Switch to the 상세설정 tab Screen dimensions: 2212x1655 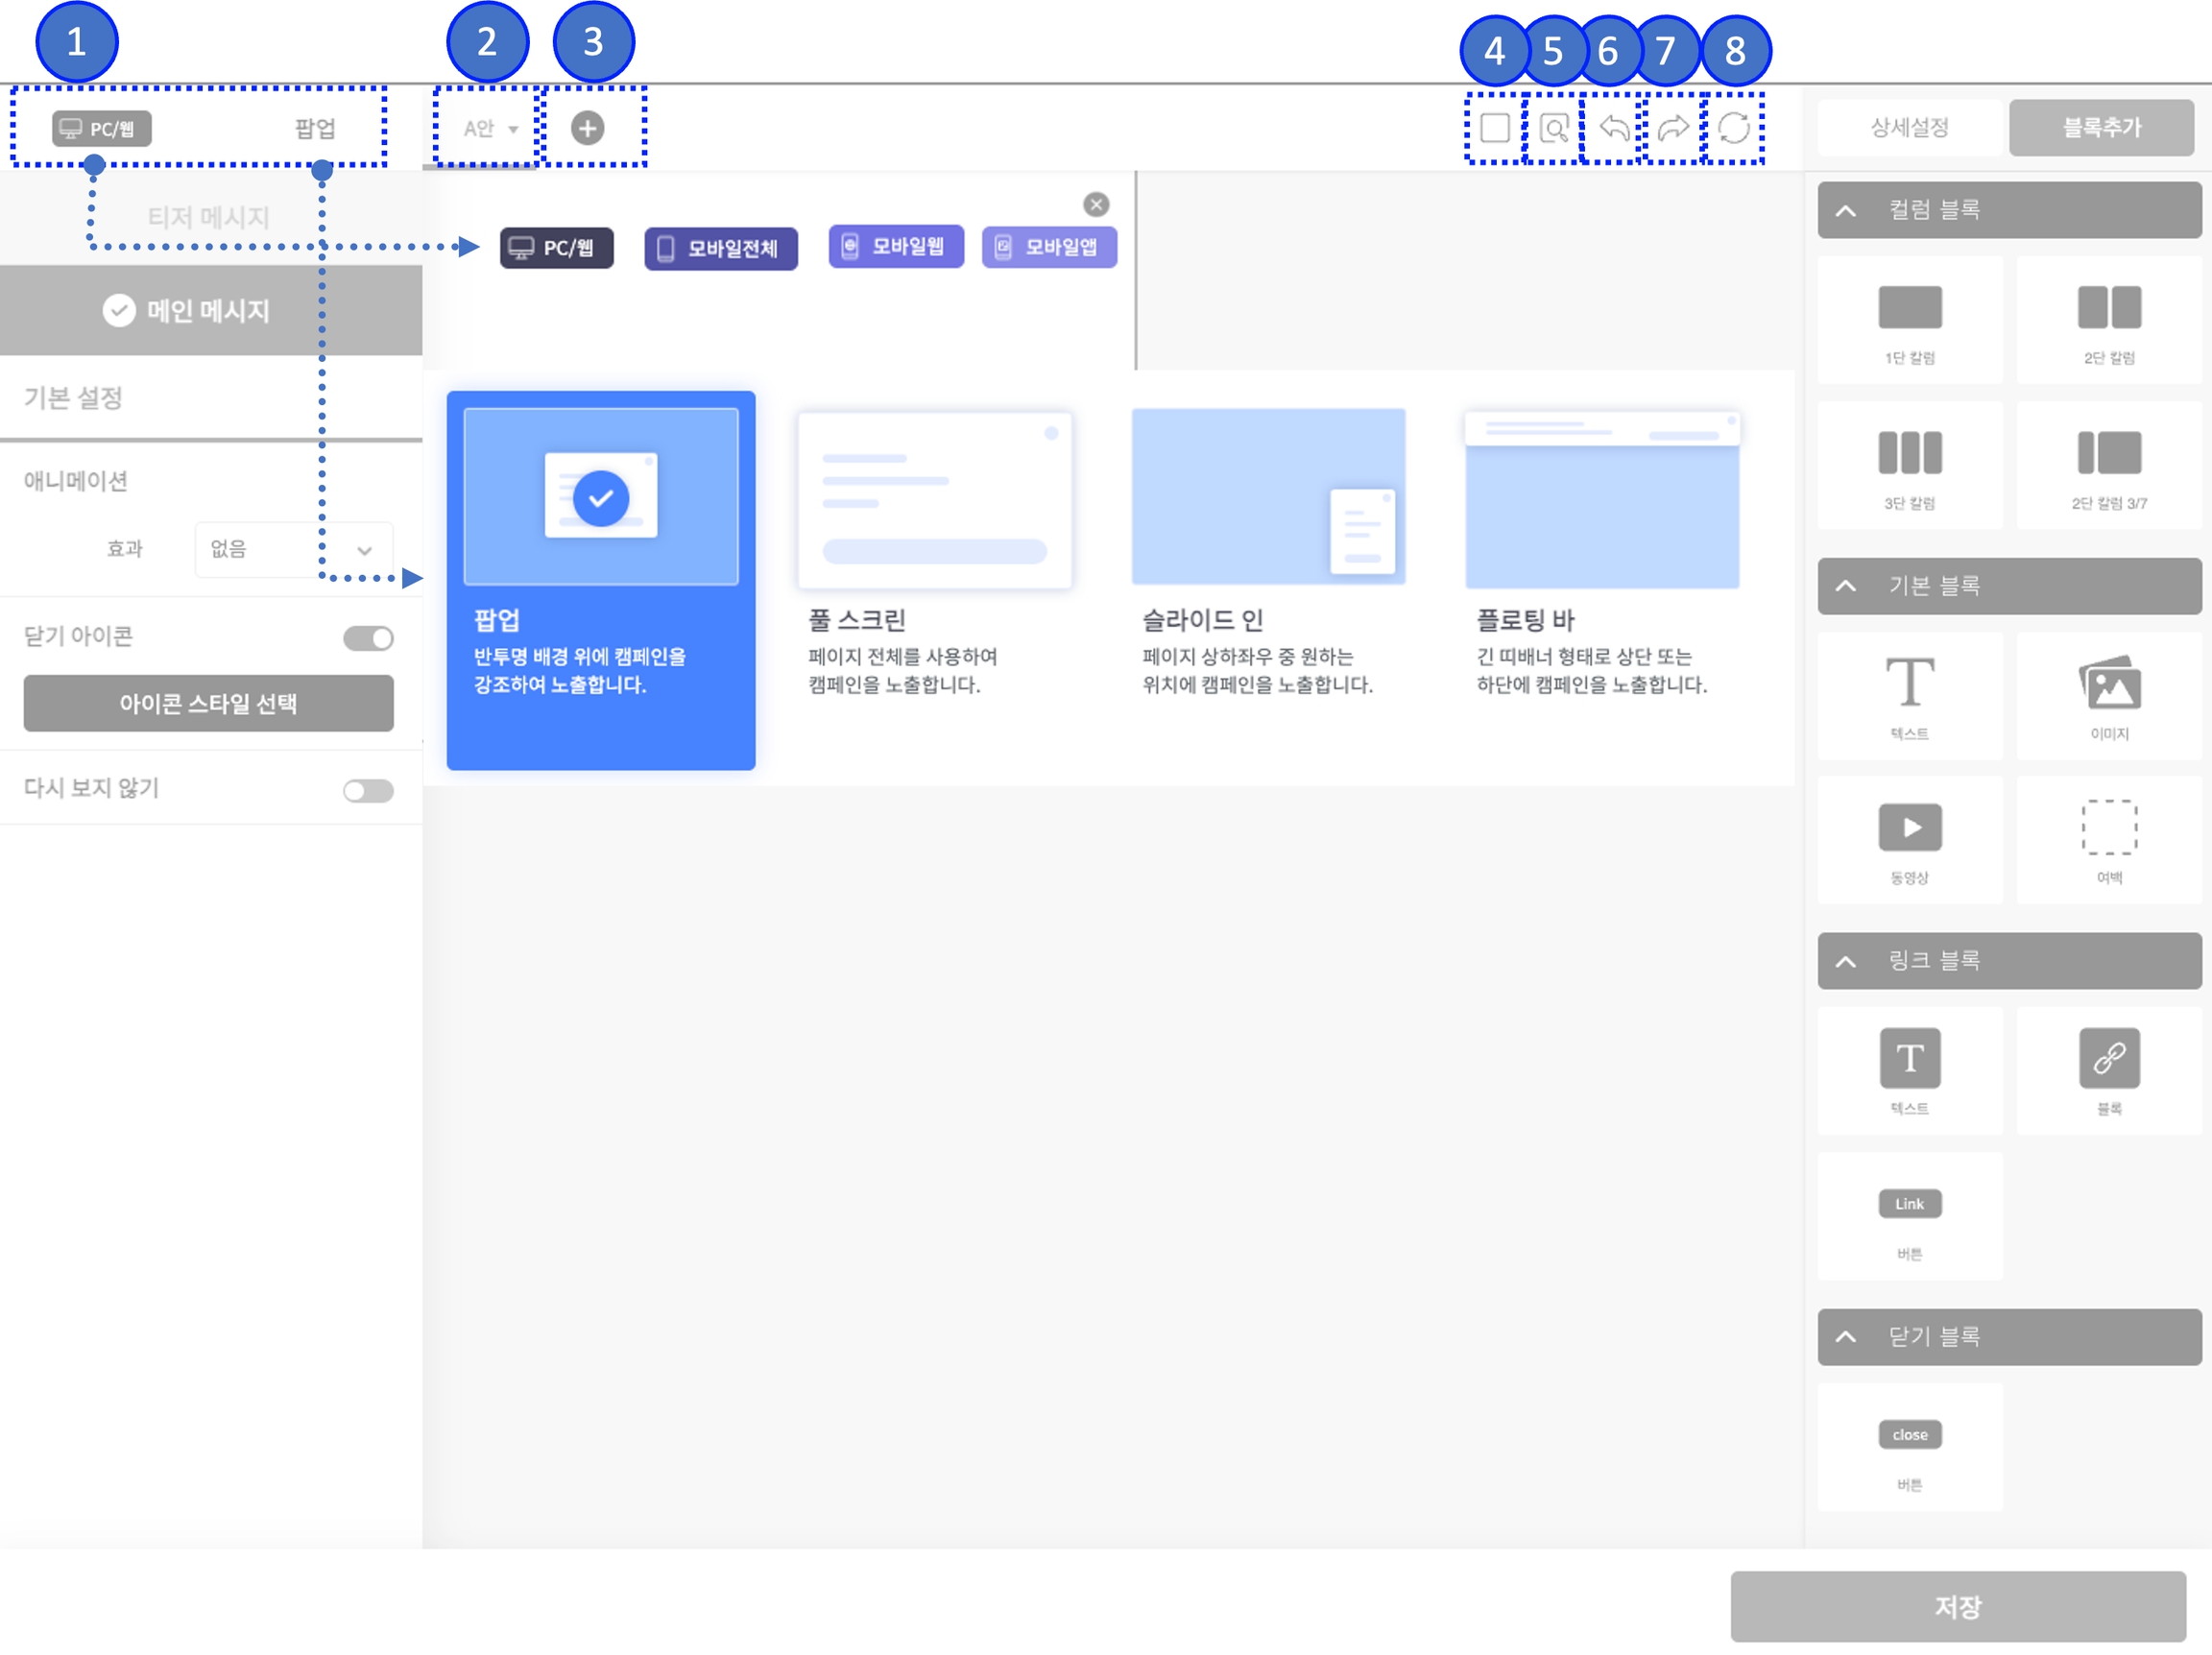[1908, 128]
